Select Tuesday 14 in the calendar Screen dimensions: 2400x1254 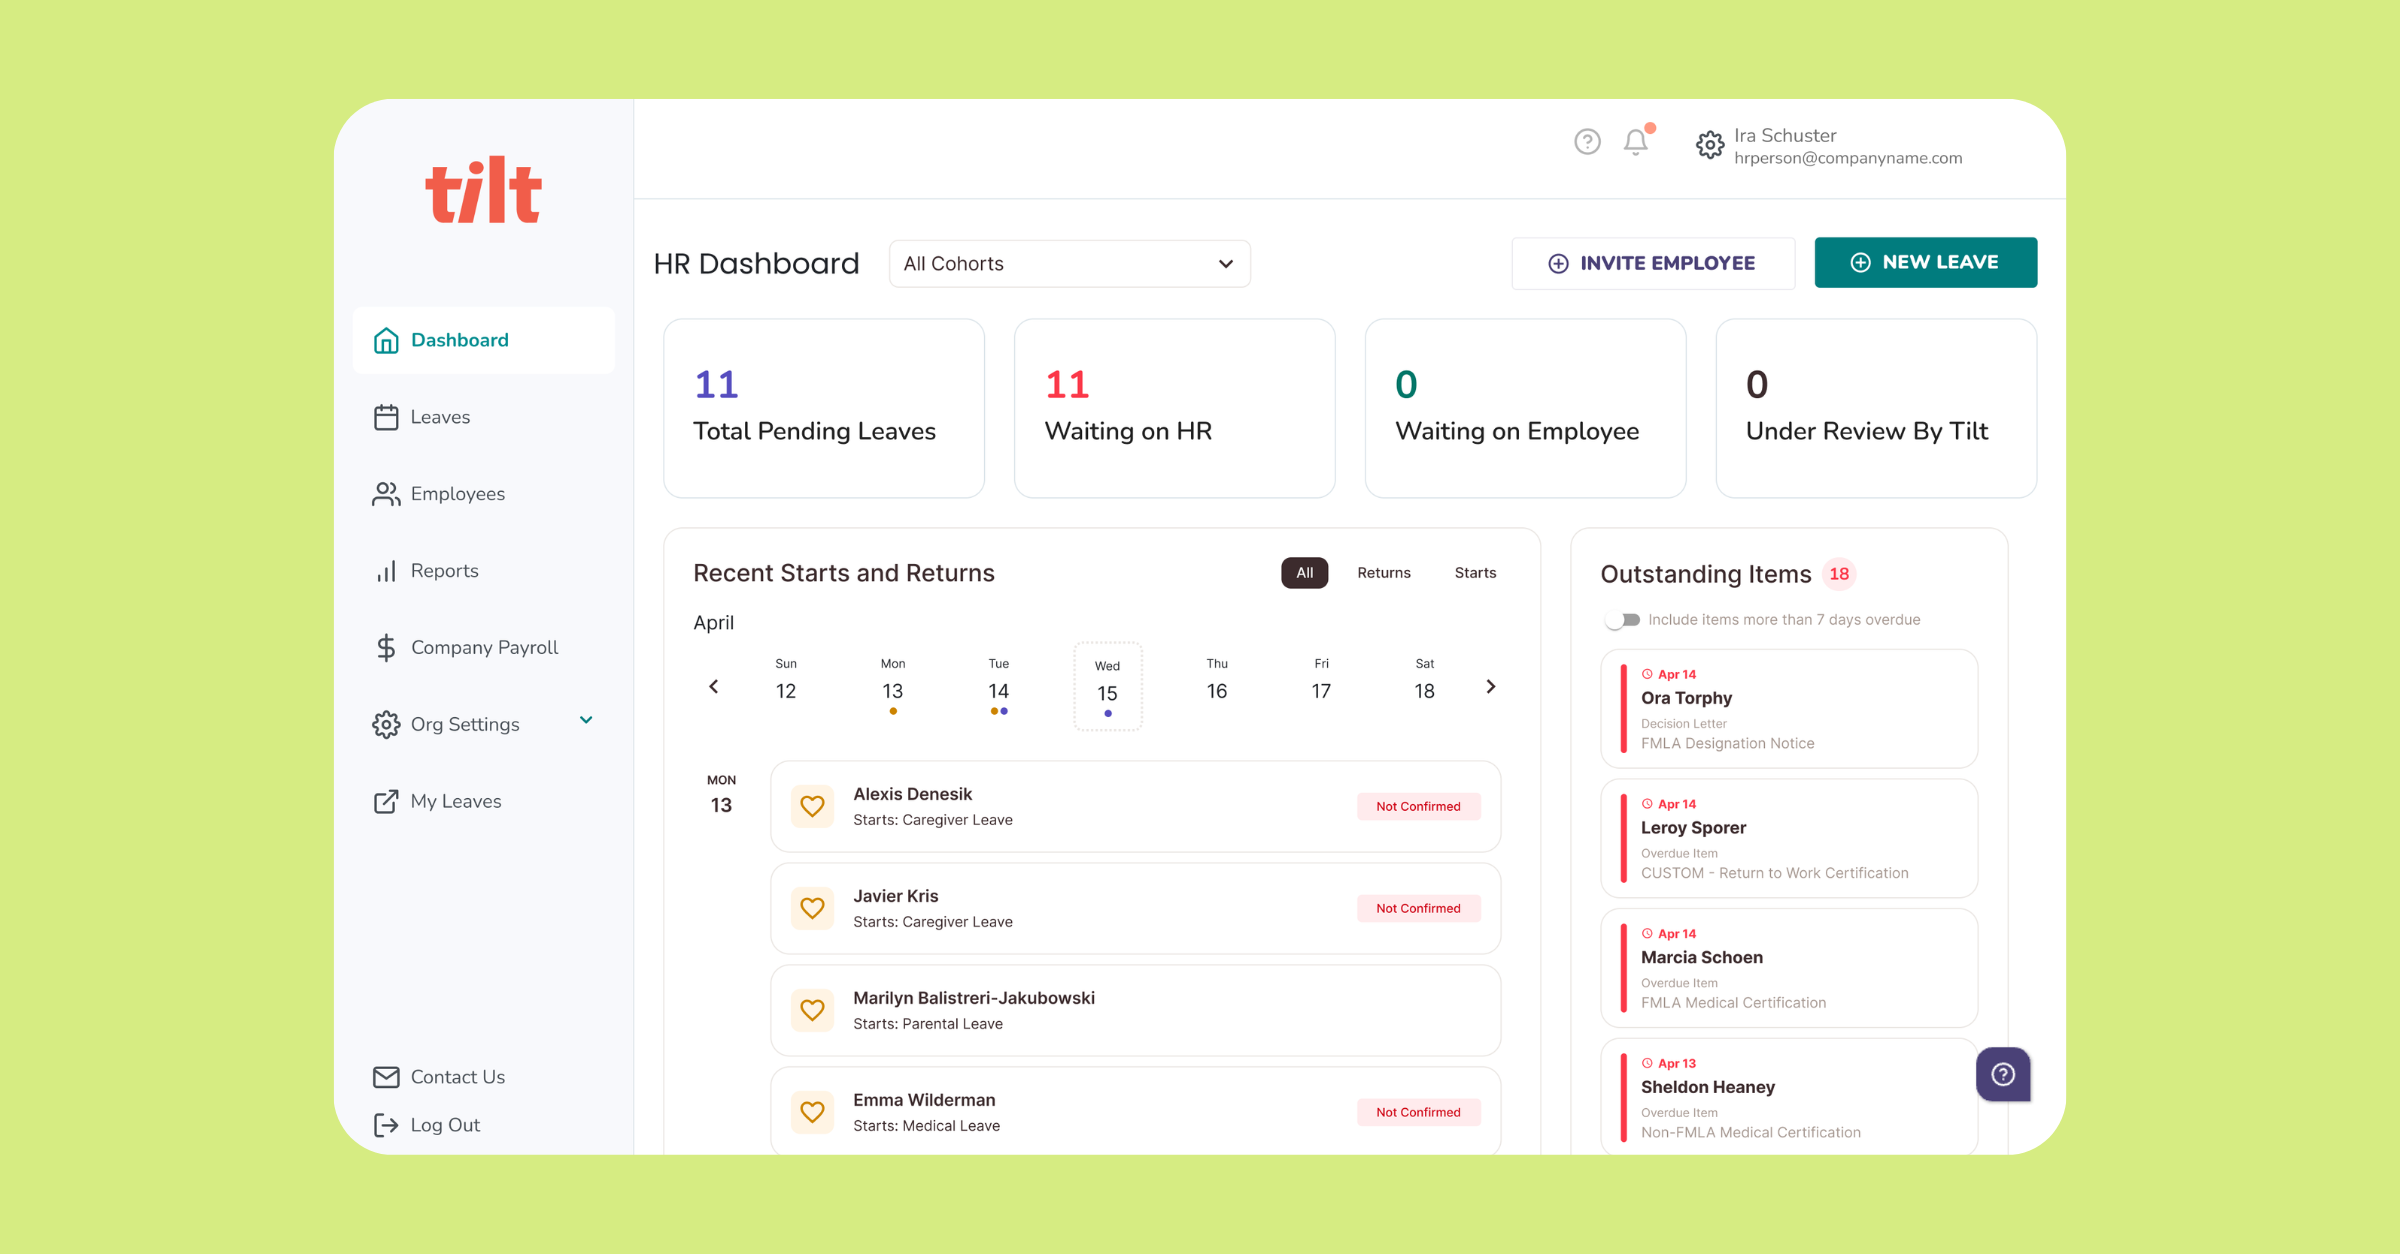click(x=998, y=687)
